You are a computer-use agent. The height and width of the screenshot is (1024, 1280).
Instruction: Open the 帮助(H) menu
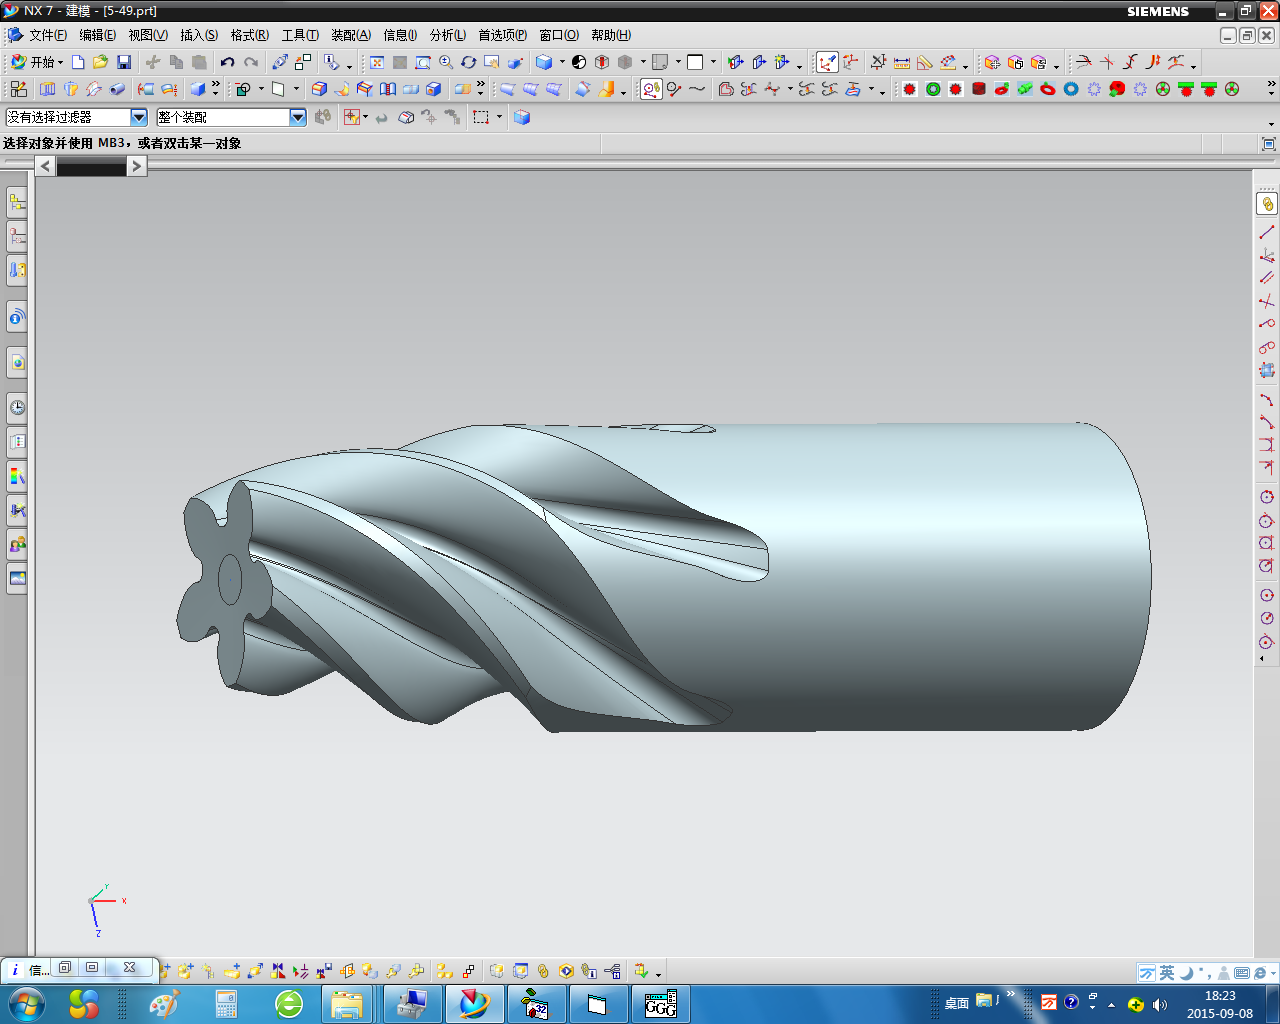[611, 35]
